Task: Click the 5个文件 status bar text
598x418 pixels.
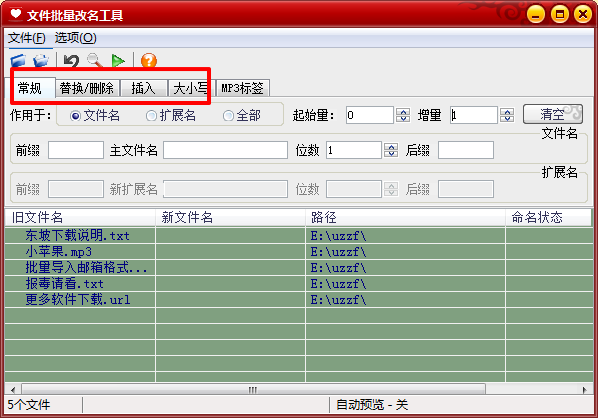Action: tap(29, 405)
